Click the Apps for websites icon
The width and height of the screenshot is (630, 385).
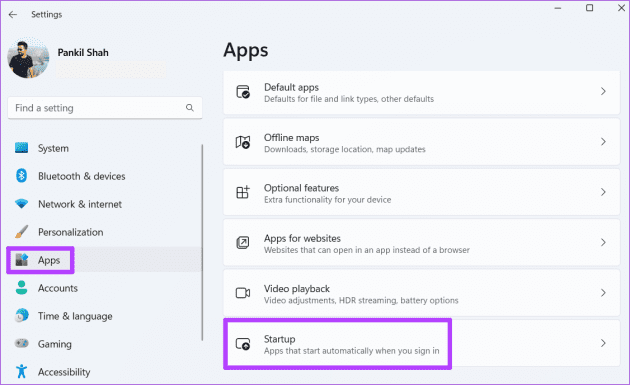243,242
